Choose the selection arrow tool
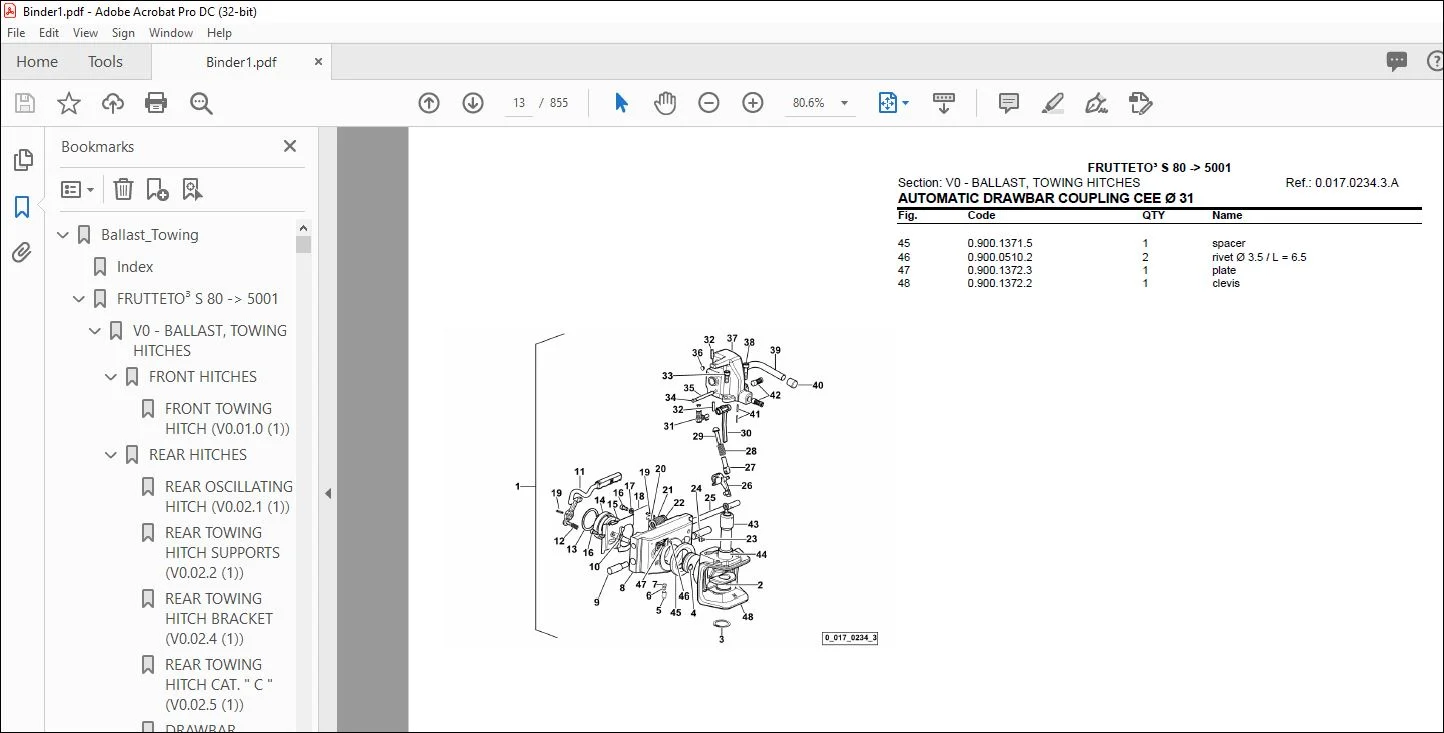This screenshot has height=733, width=1444. (621, 103)
